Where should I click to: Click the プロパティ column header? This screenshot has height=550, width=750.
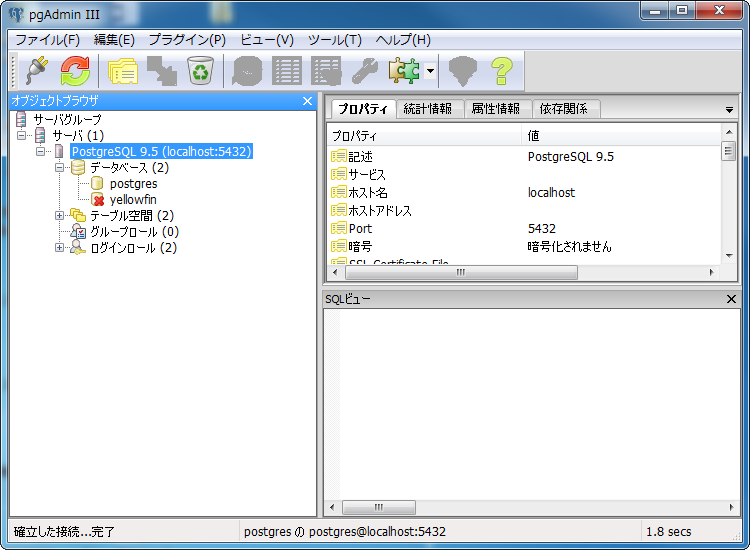pos(424,136)
